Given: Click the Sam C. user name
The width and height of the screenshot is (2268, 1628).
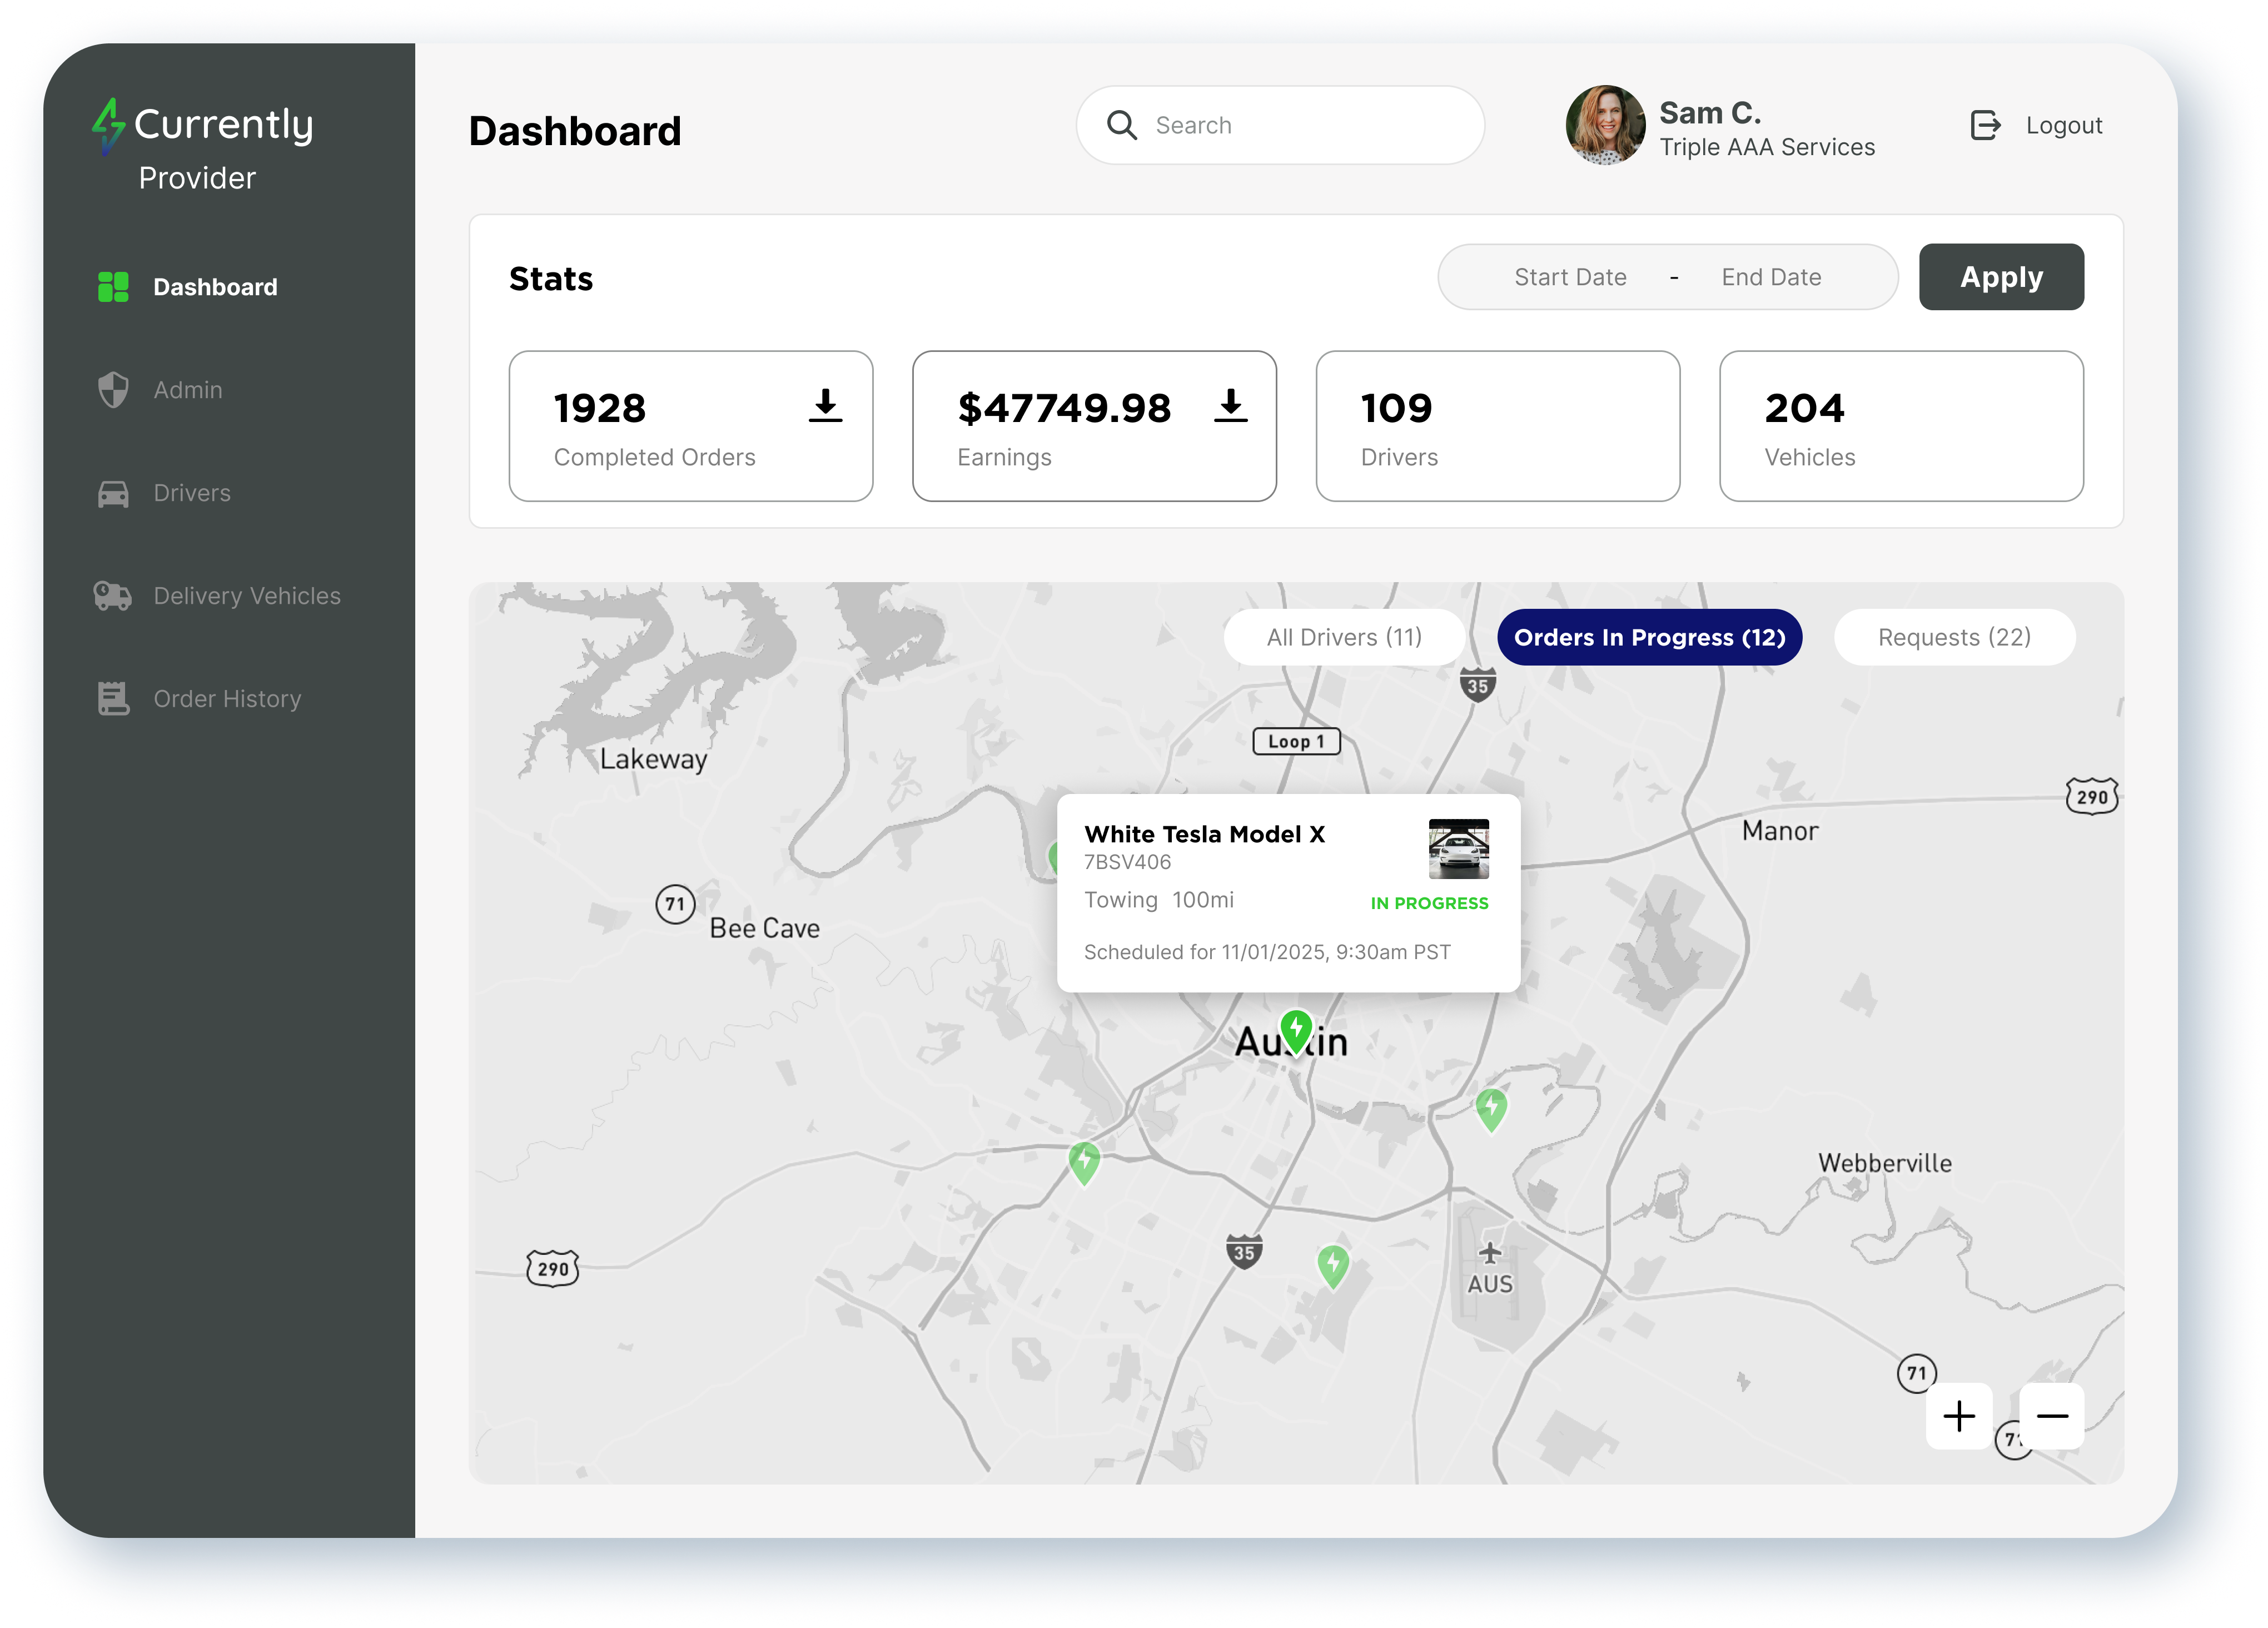Looking at the screenshot, I should click(1710, 113).
